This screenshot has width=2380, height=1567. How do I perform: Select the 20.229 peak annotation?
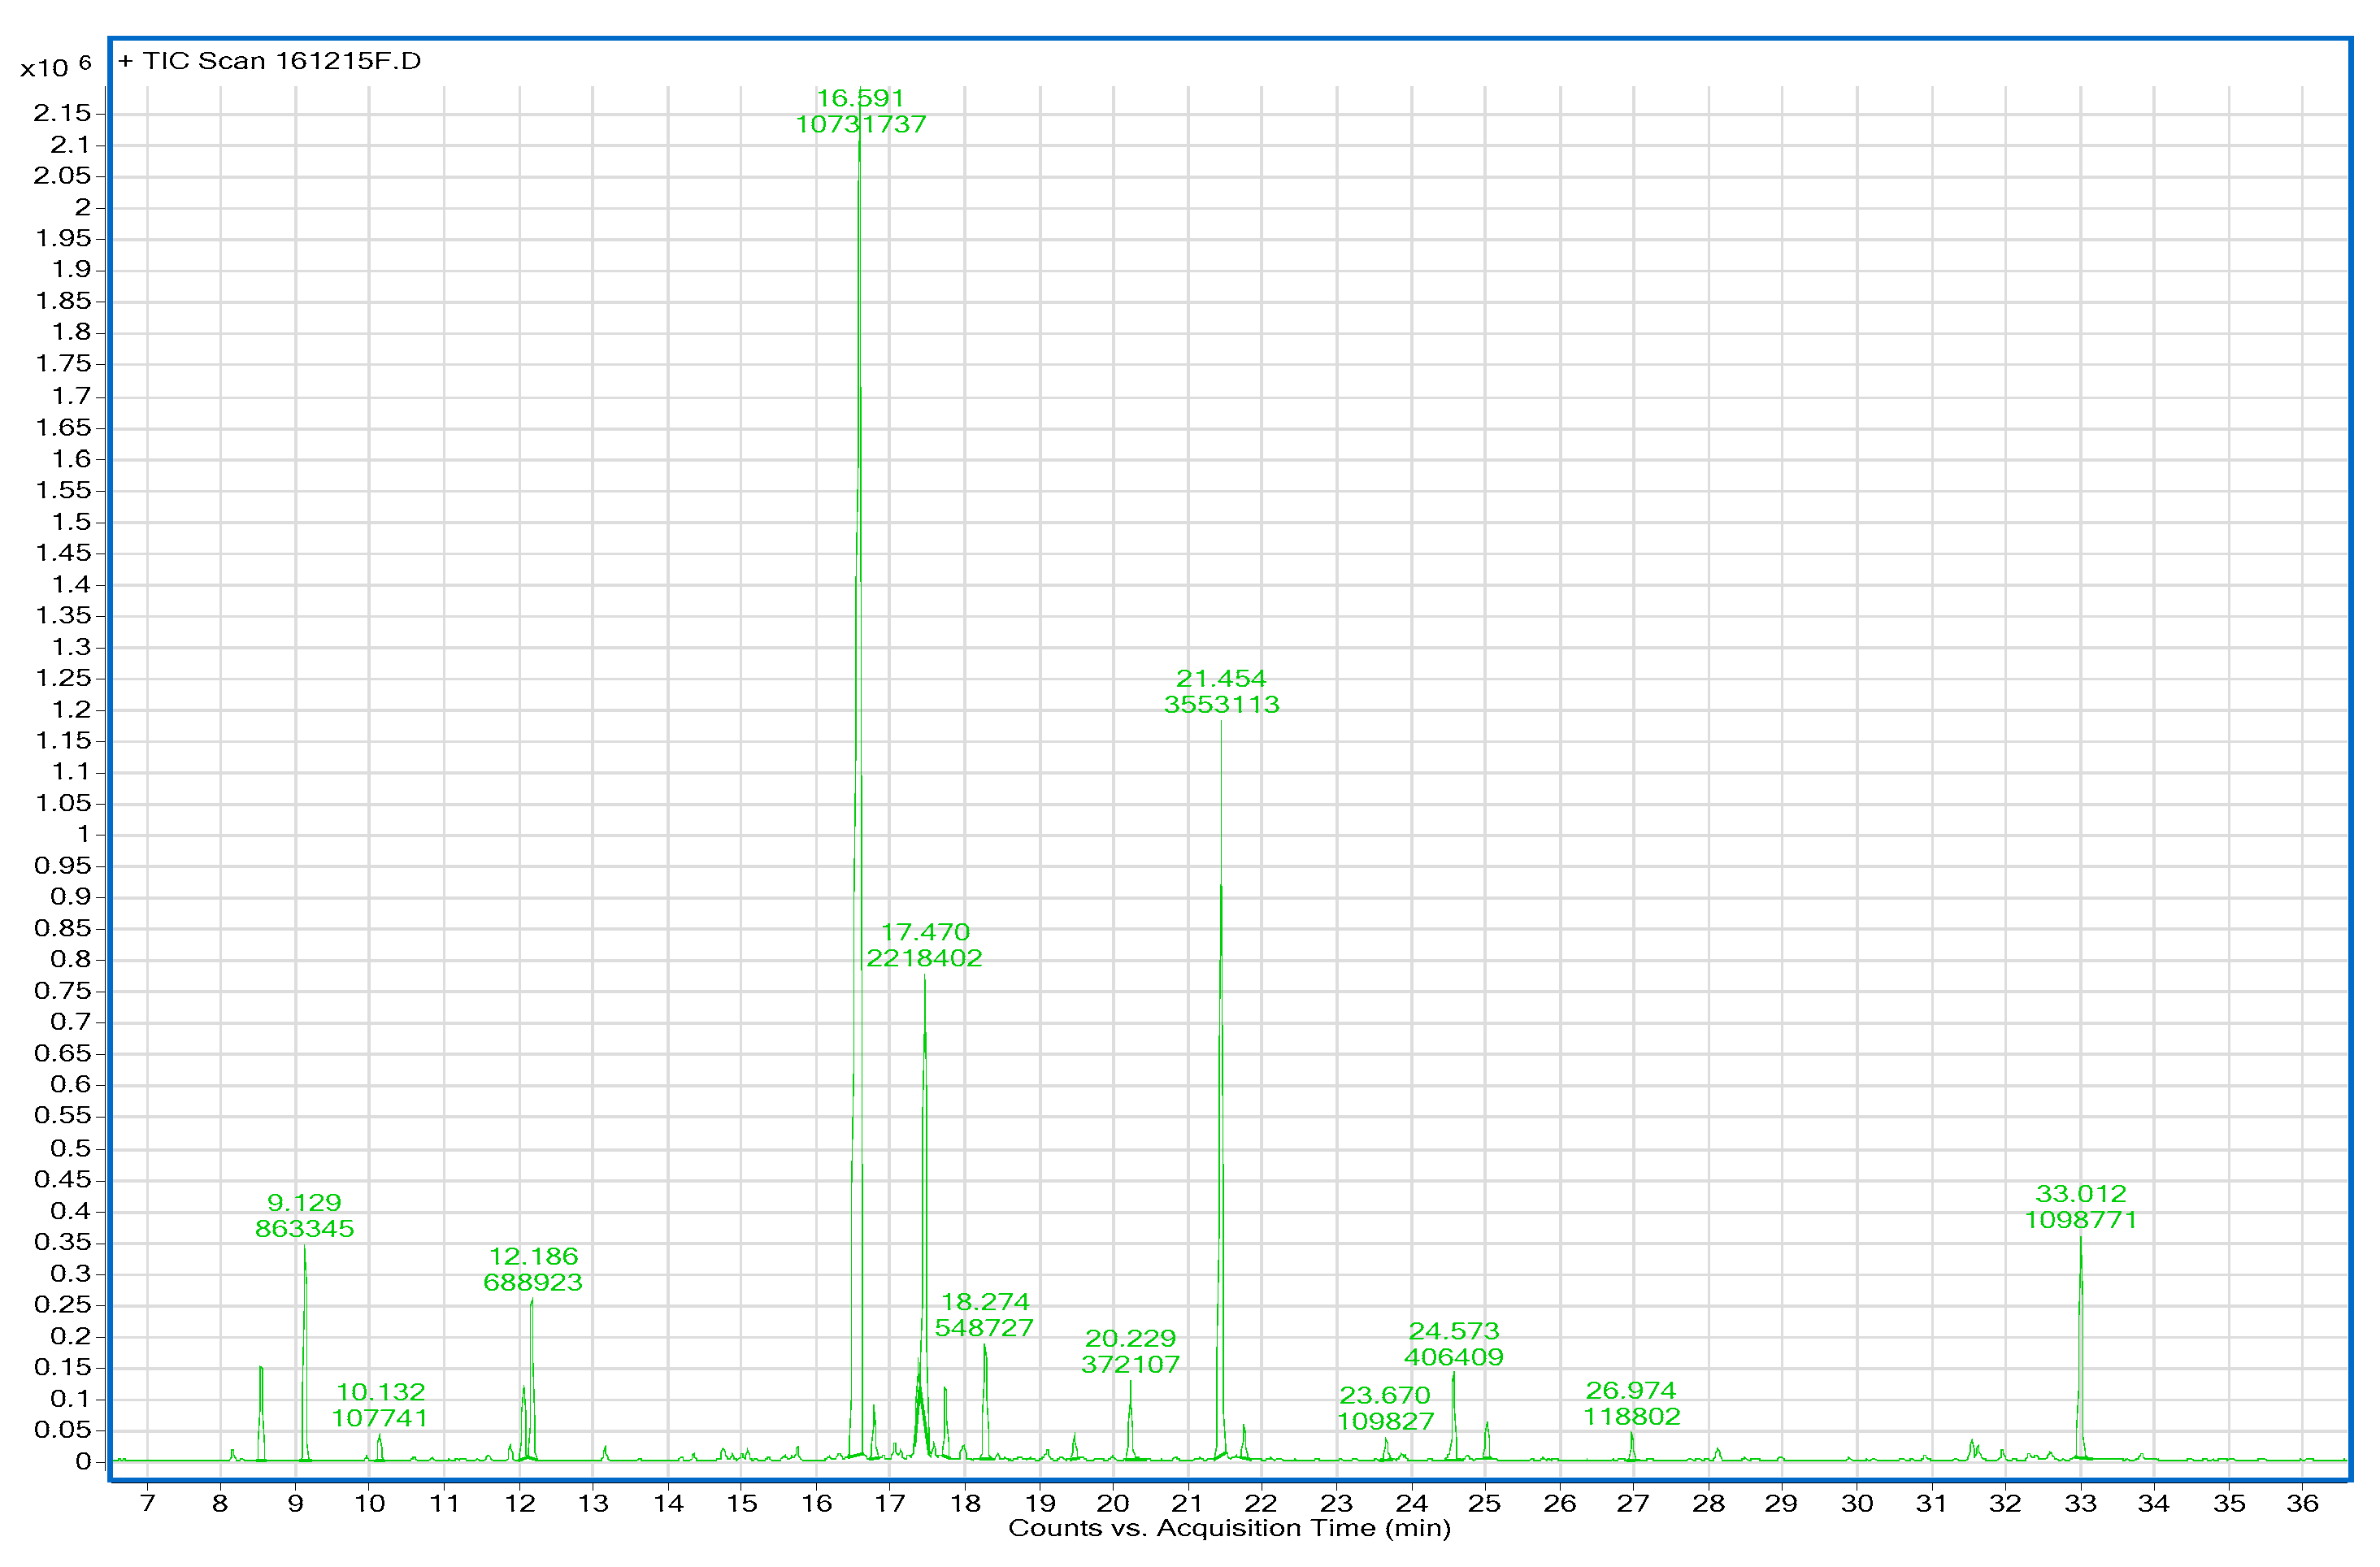point(1130,1339)
